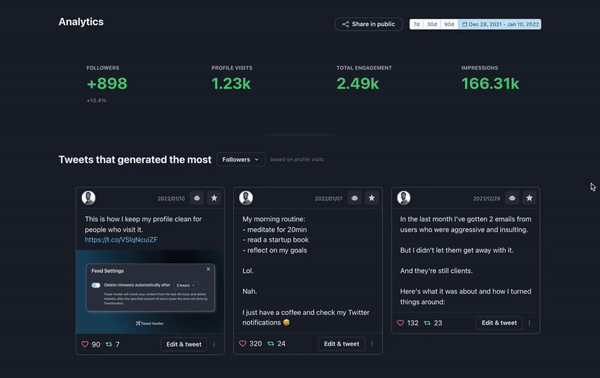Star the 2022/01/10 tweet card
This screenshot has width=600, height=378.
(214, 198)
